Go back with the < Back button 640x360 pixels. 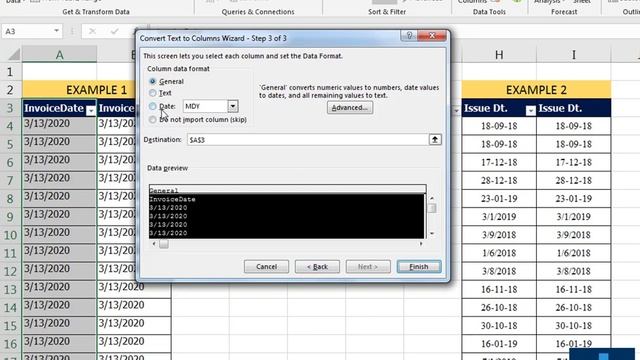317,267
